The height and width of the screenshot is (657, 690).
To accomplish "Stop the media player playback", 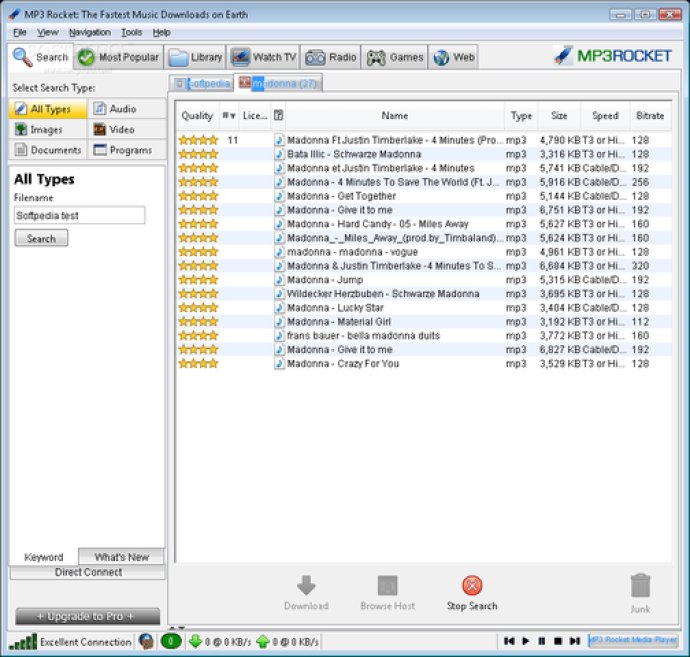I will tap(558, 641).
